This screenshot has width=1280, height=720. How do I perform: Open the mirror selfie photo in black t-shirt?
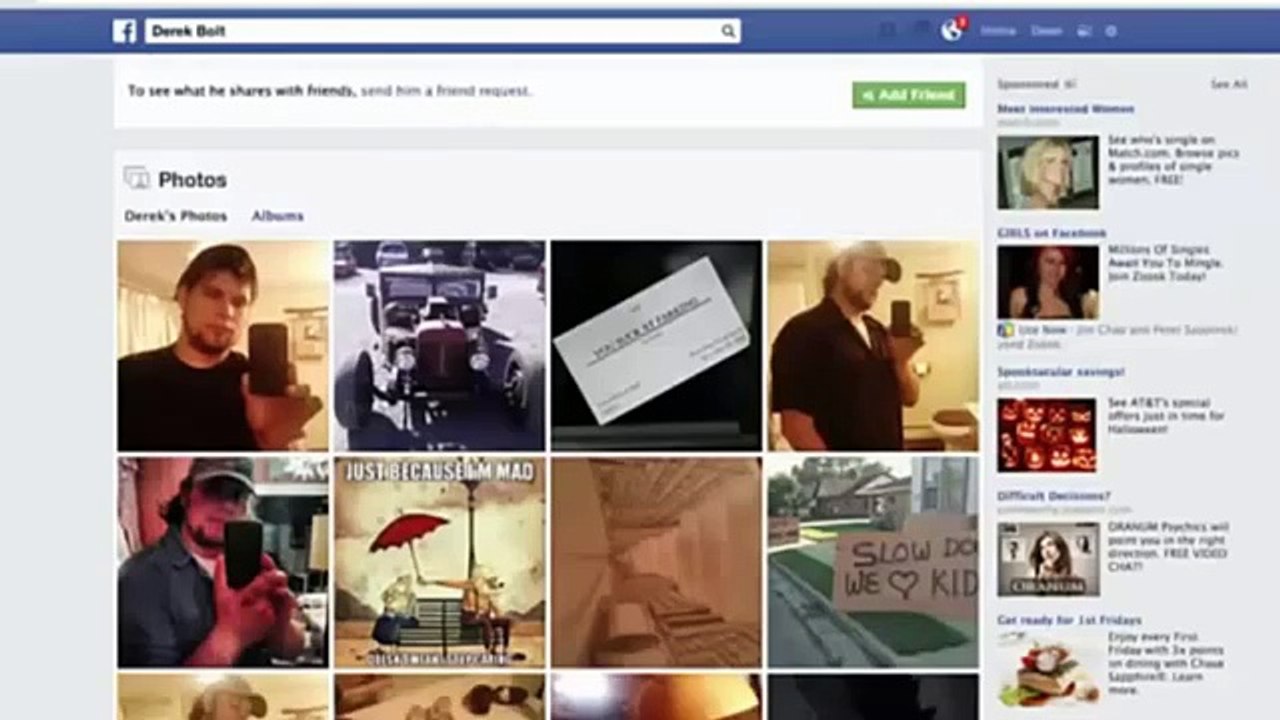tap(223, 346)
